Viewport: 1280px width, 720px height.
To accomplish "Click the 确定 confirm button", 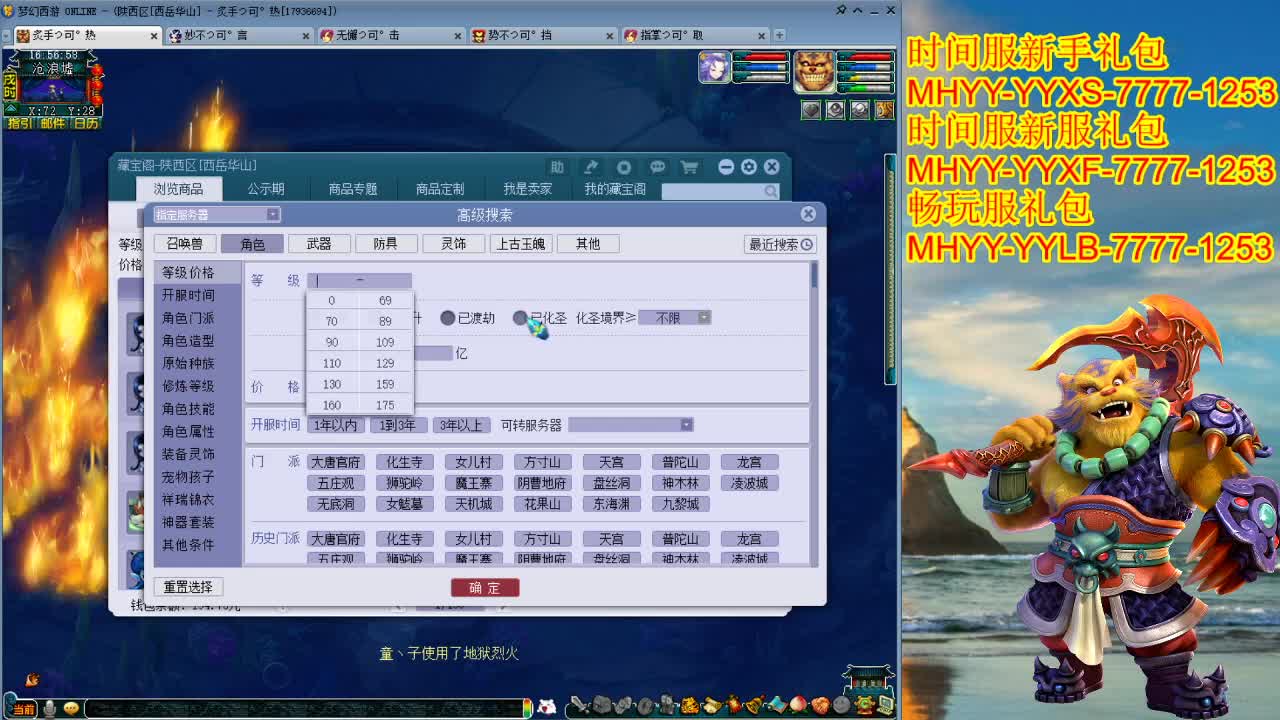I will (x=485, y=588).
